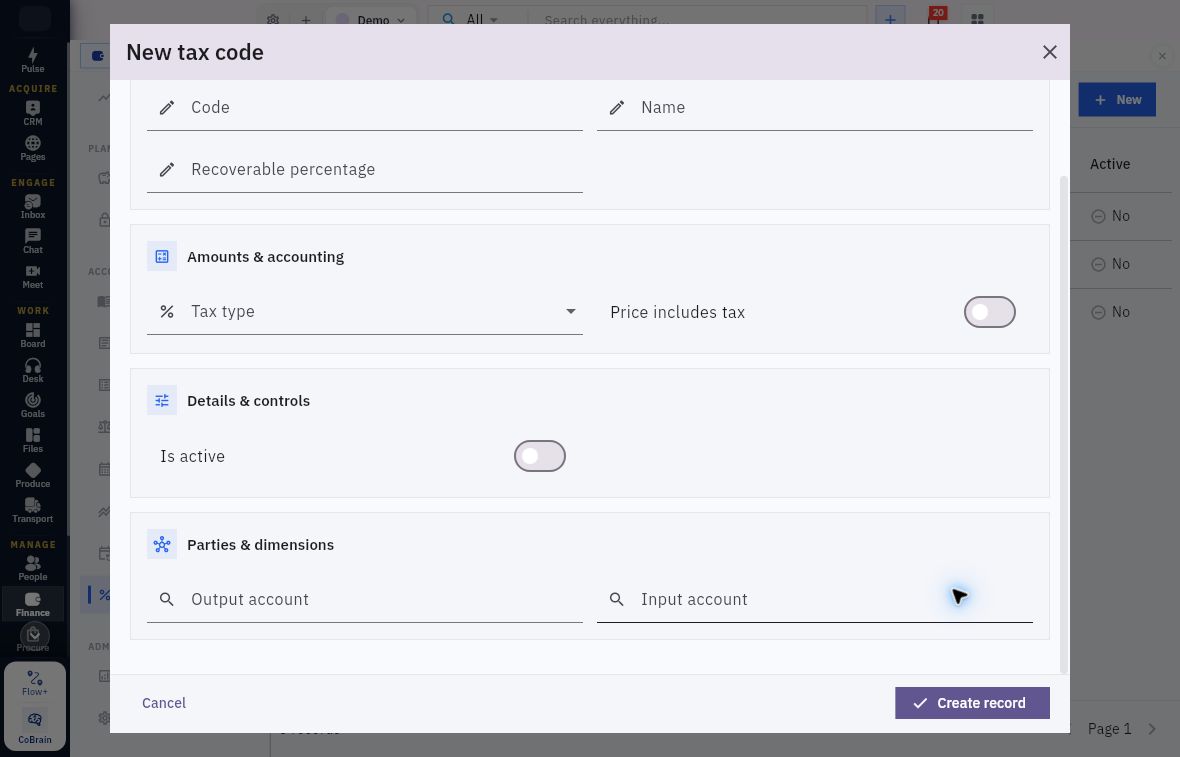Screen dimensions: 1180x757
Task: Open Flow+ in the sidebar
Action: [x=35, y=683]
